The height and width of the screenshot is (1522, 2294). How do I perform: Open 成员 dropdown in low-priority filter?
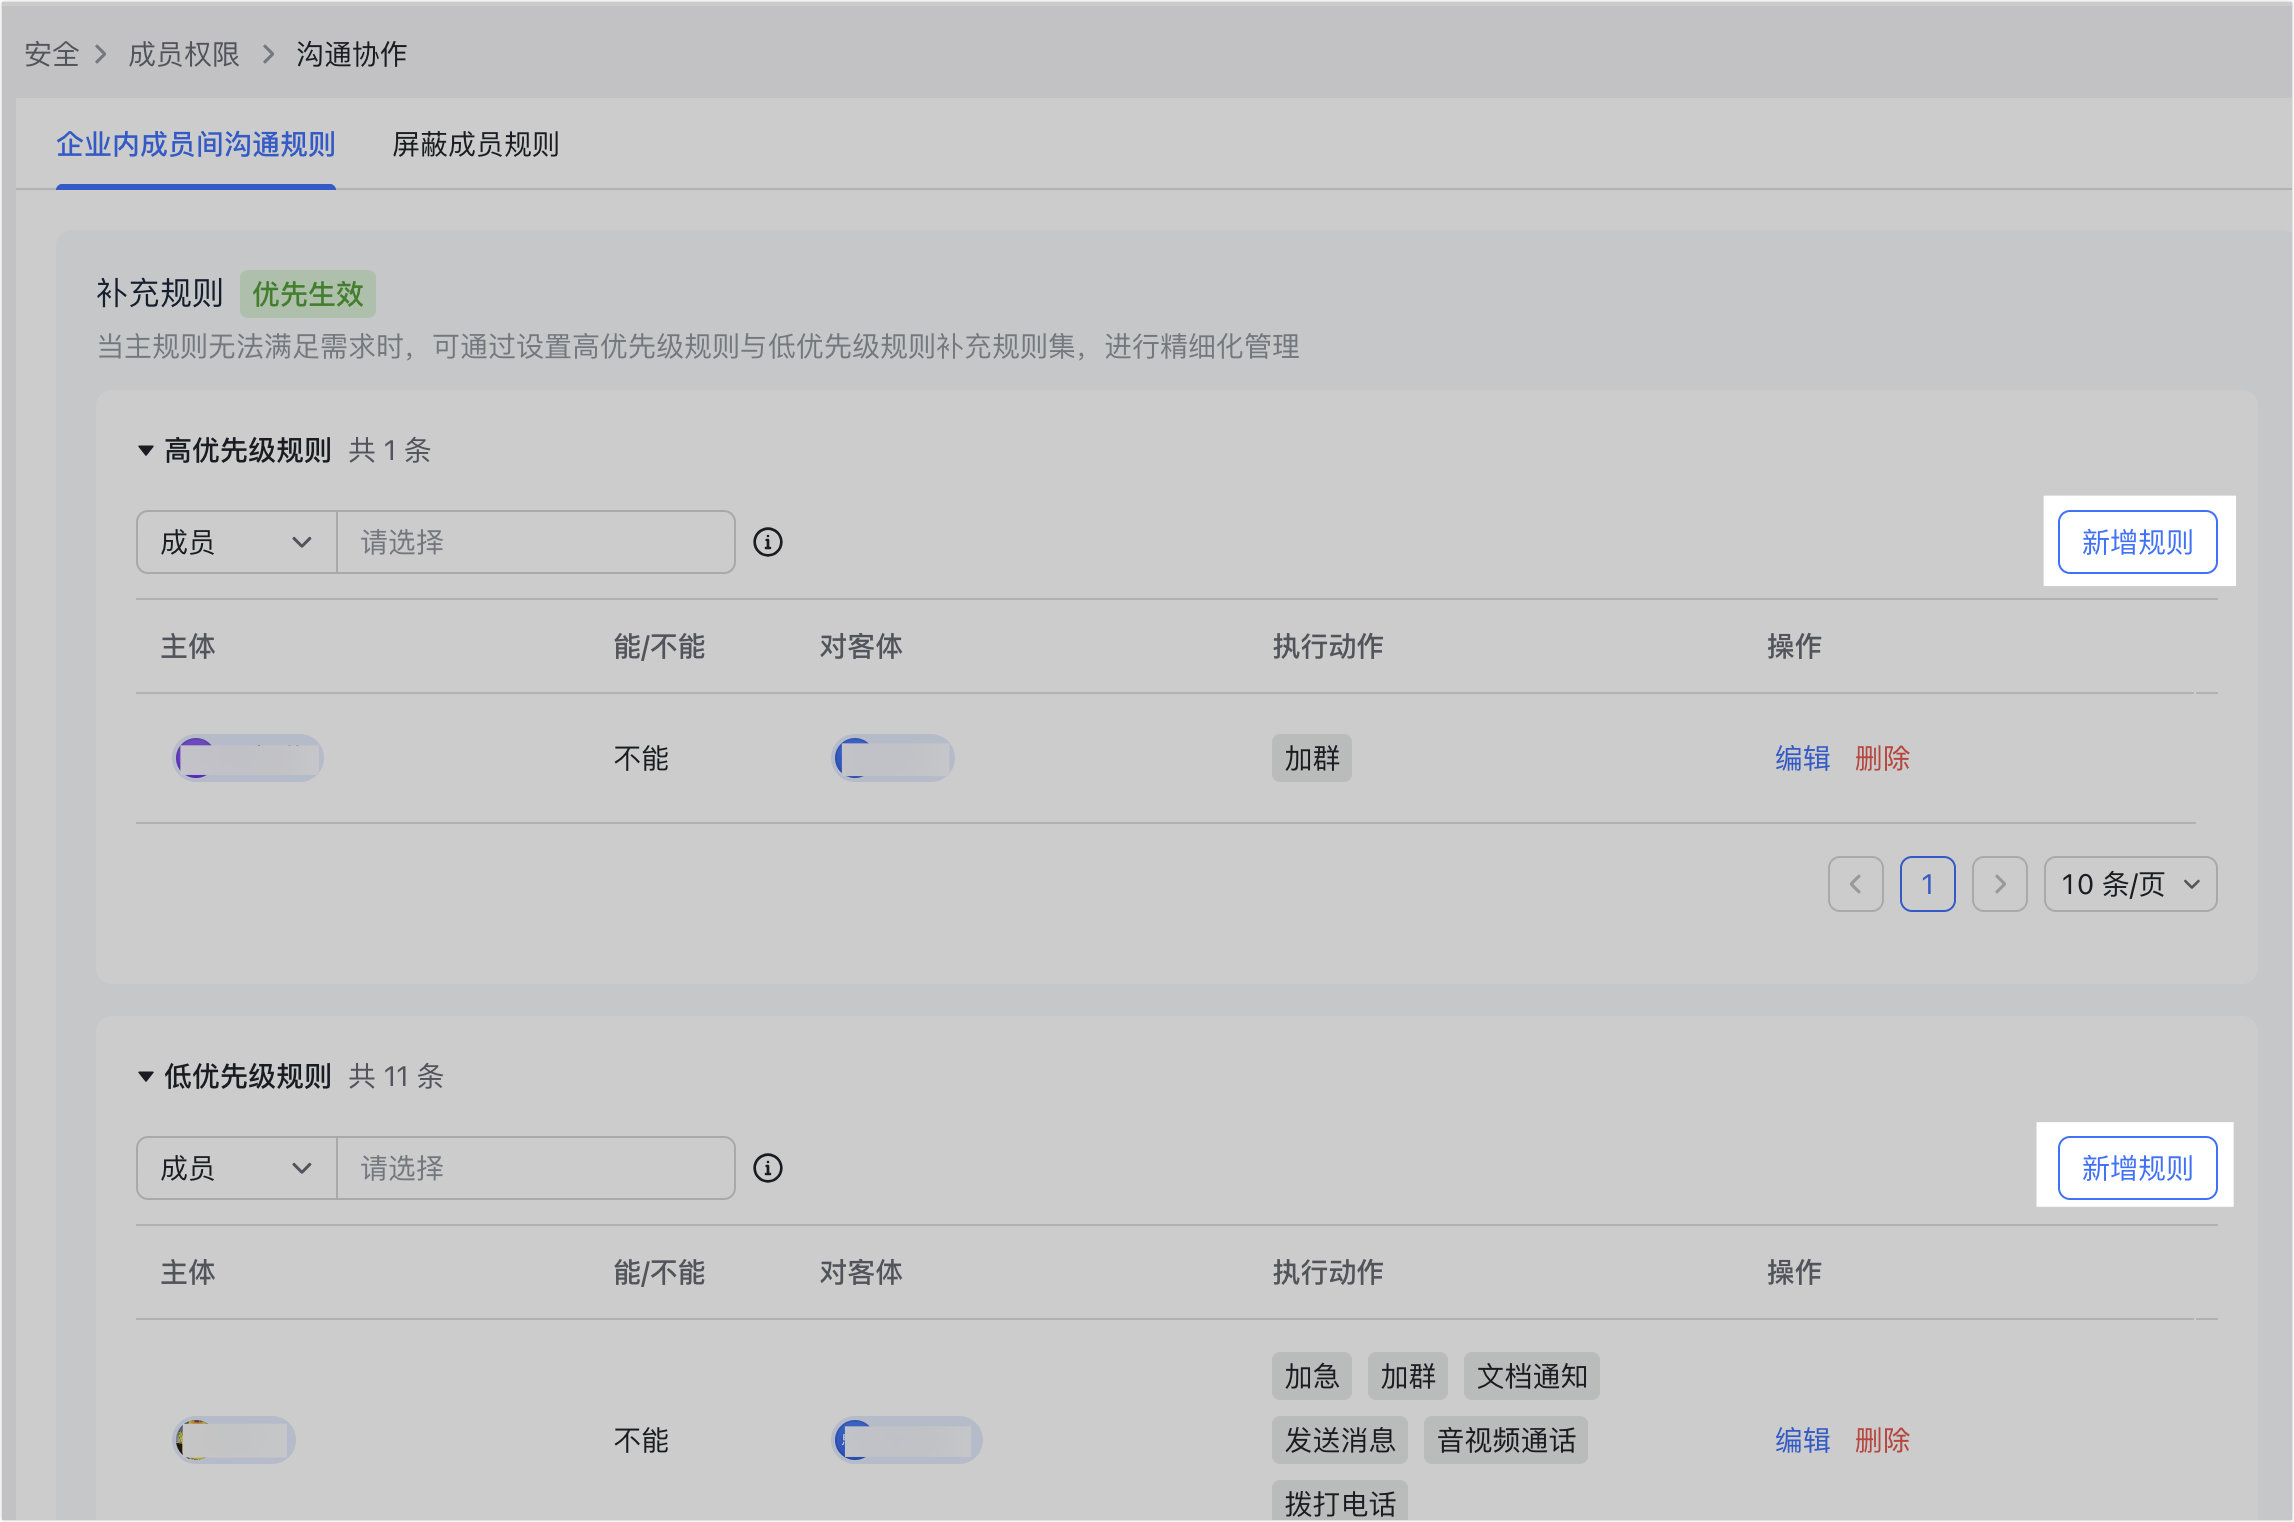pyautogui.click(x=237, y=1168)
